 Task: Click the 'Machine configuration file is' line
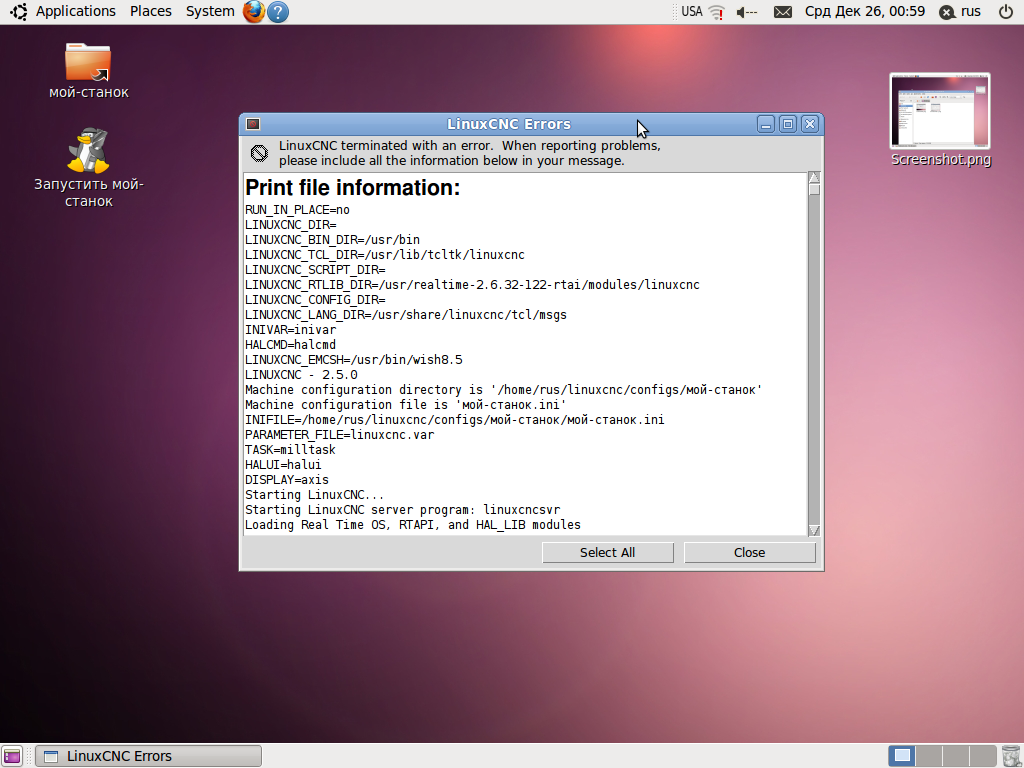pyautogui.click(x=406, y=406)
